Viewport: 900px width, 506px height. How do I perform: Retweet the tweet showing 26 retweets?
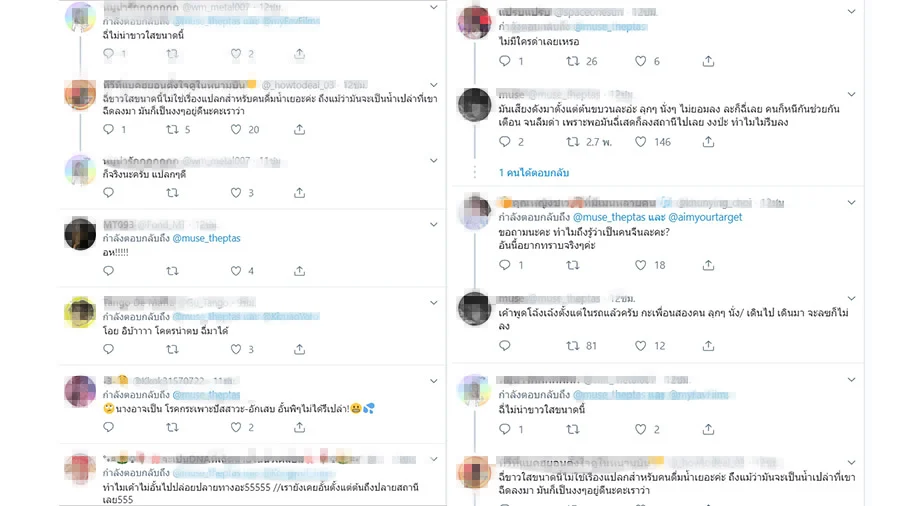[573, 61]
